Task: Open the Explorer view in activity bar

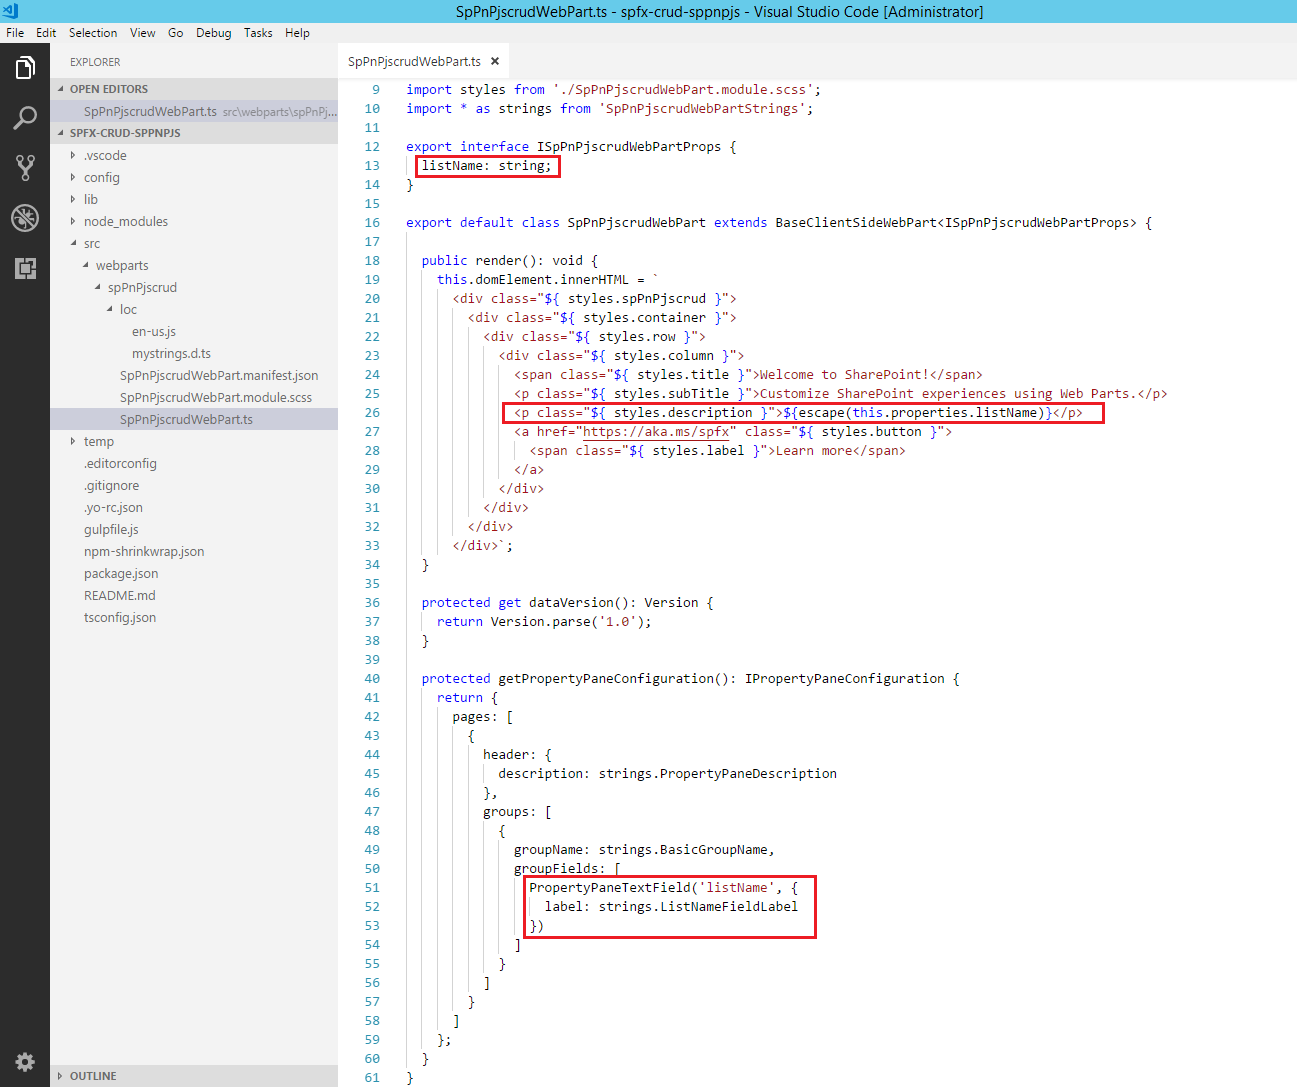Action: click(25, 68)
